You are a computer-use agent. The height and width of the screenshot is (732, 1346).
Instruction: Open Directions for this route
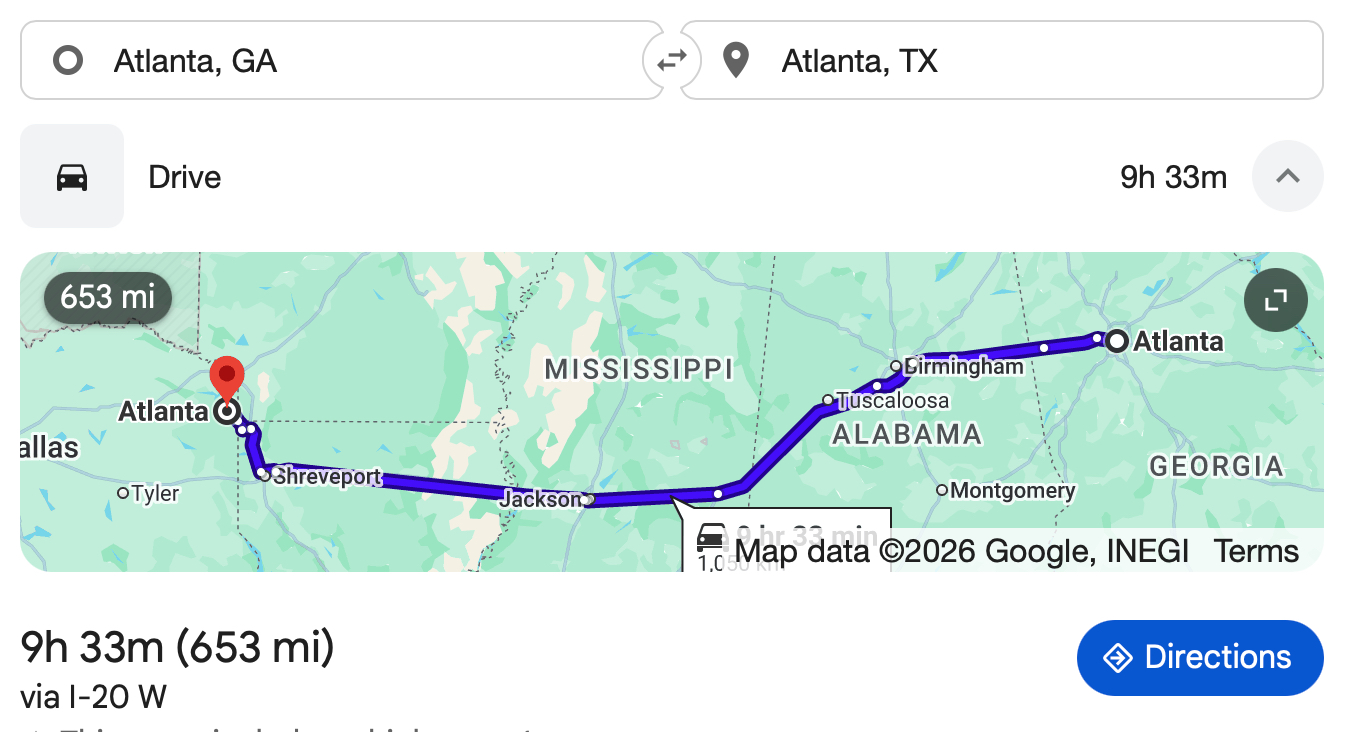click(x=1199, y=657)
